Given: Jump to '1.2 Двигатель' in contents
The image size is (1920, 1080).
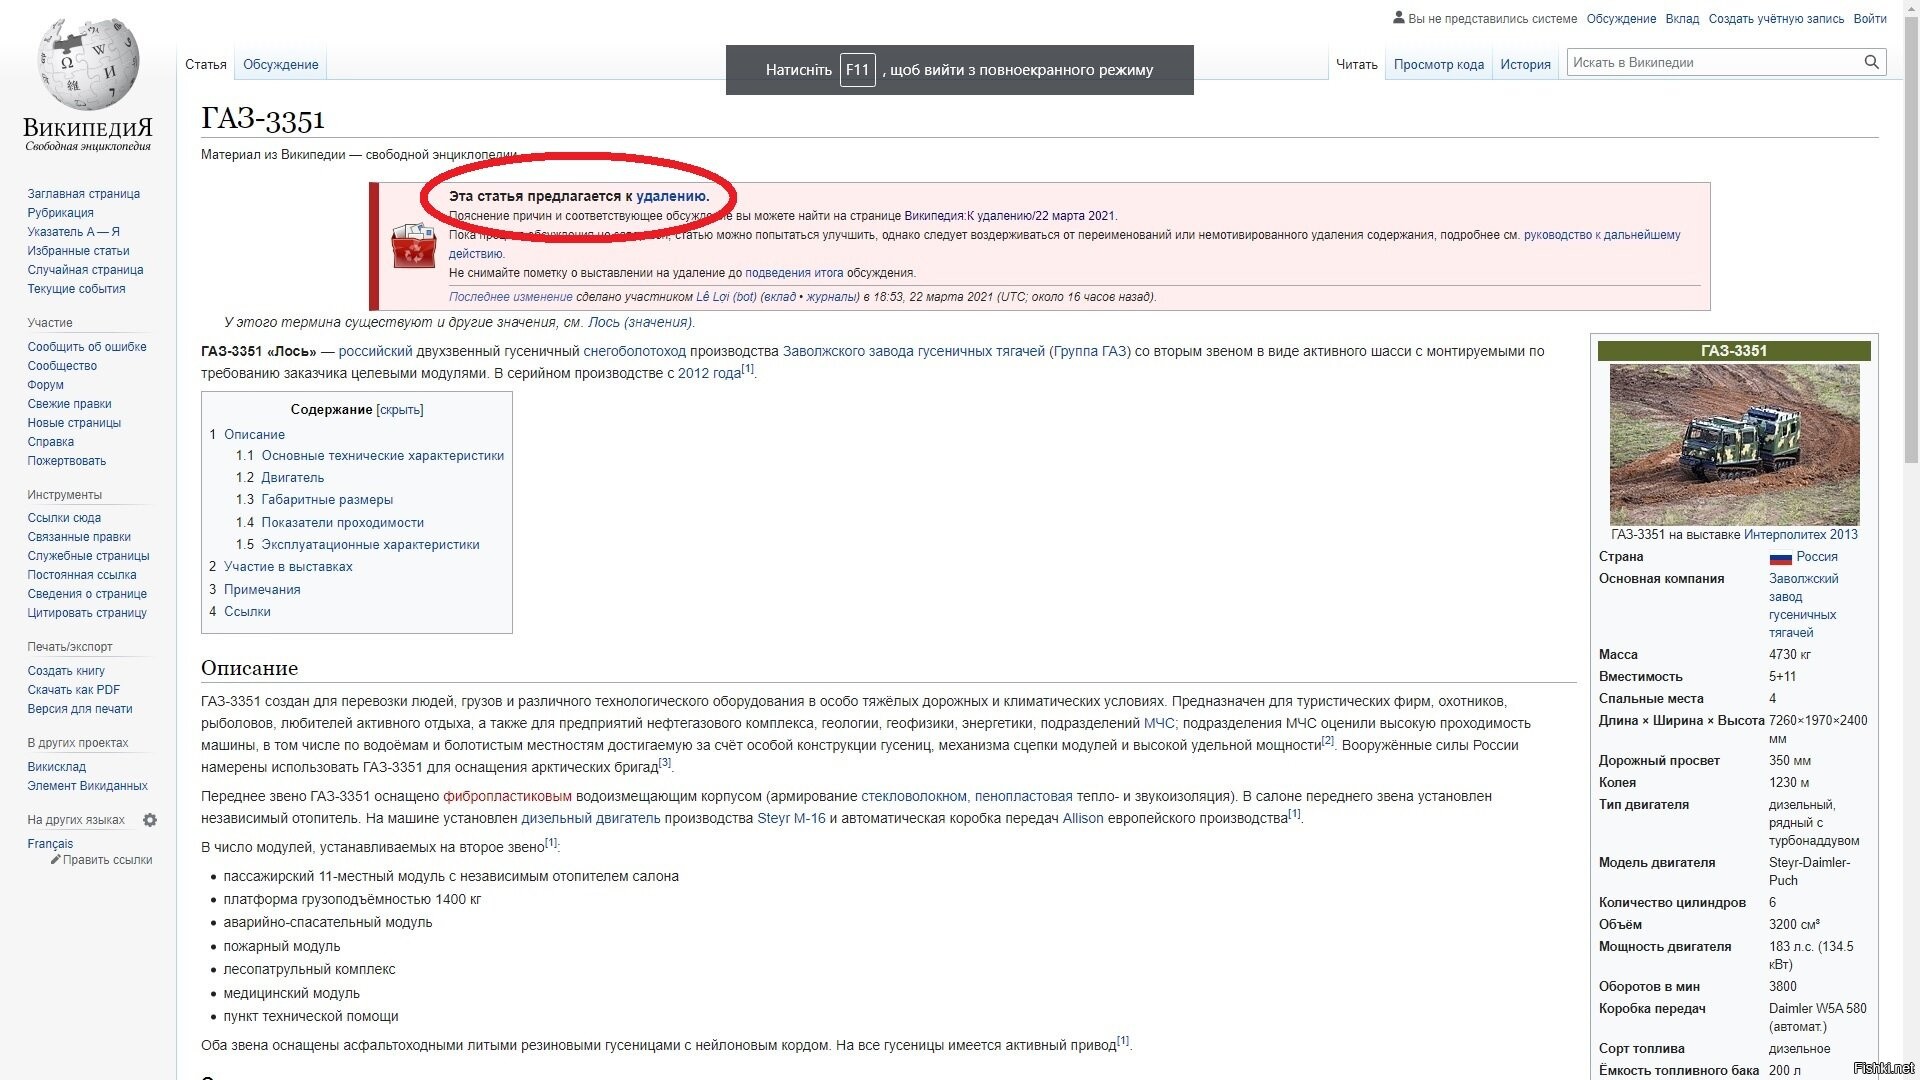Looking at the screenshot, I should pyautogui.click(x=280, y=478).
